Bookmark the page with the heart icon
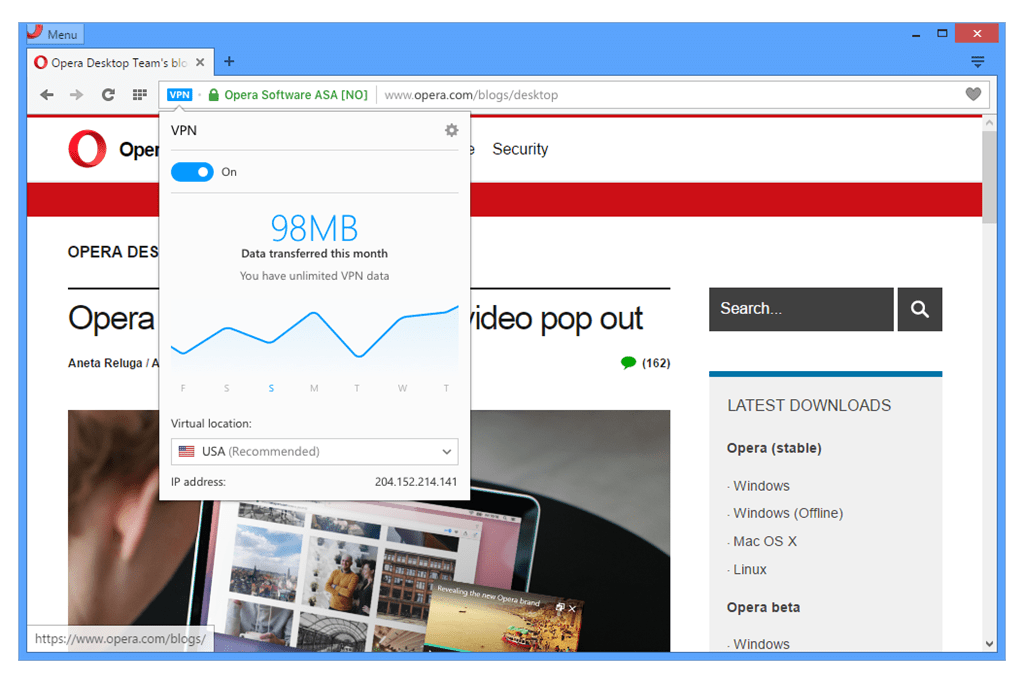The width and height of the screenshot is (1024, 682). [973, 94]
